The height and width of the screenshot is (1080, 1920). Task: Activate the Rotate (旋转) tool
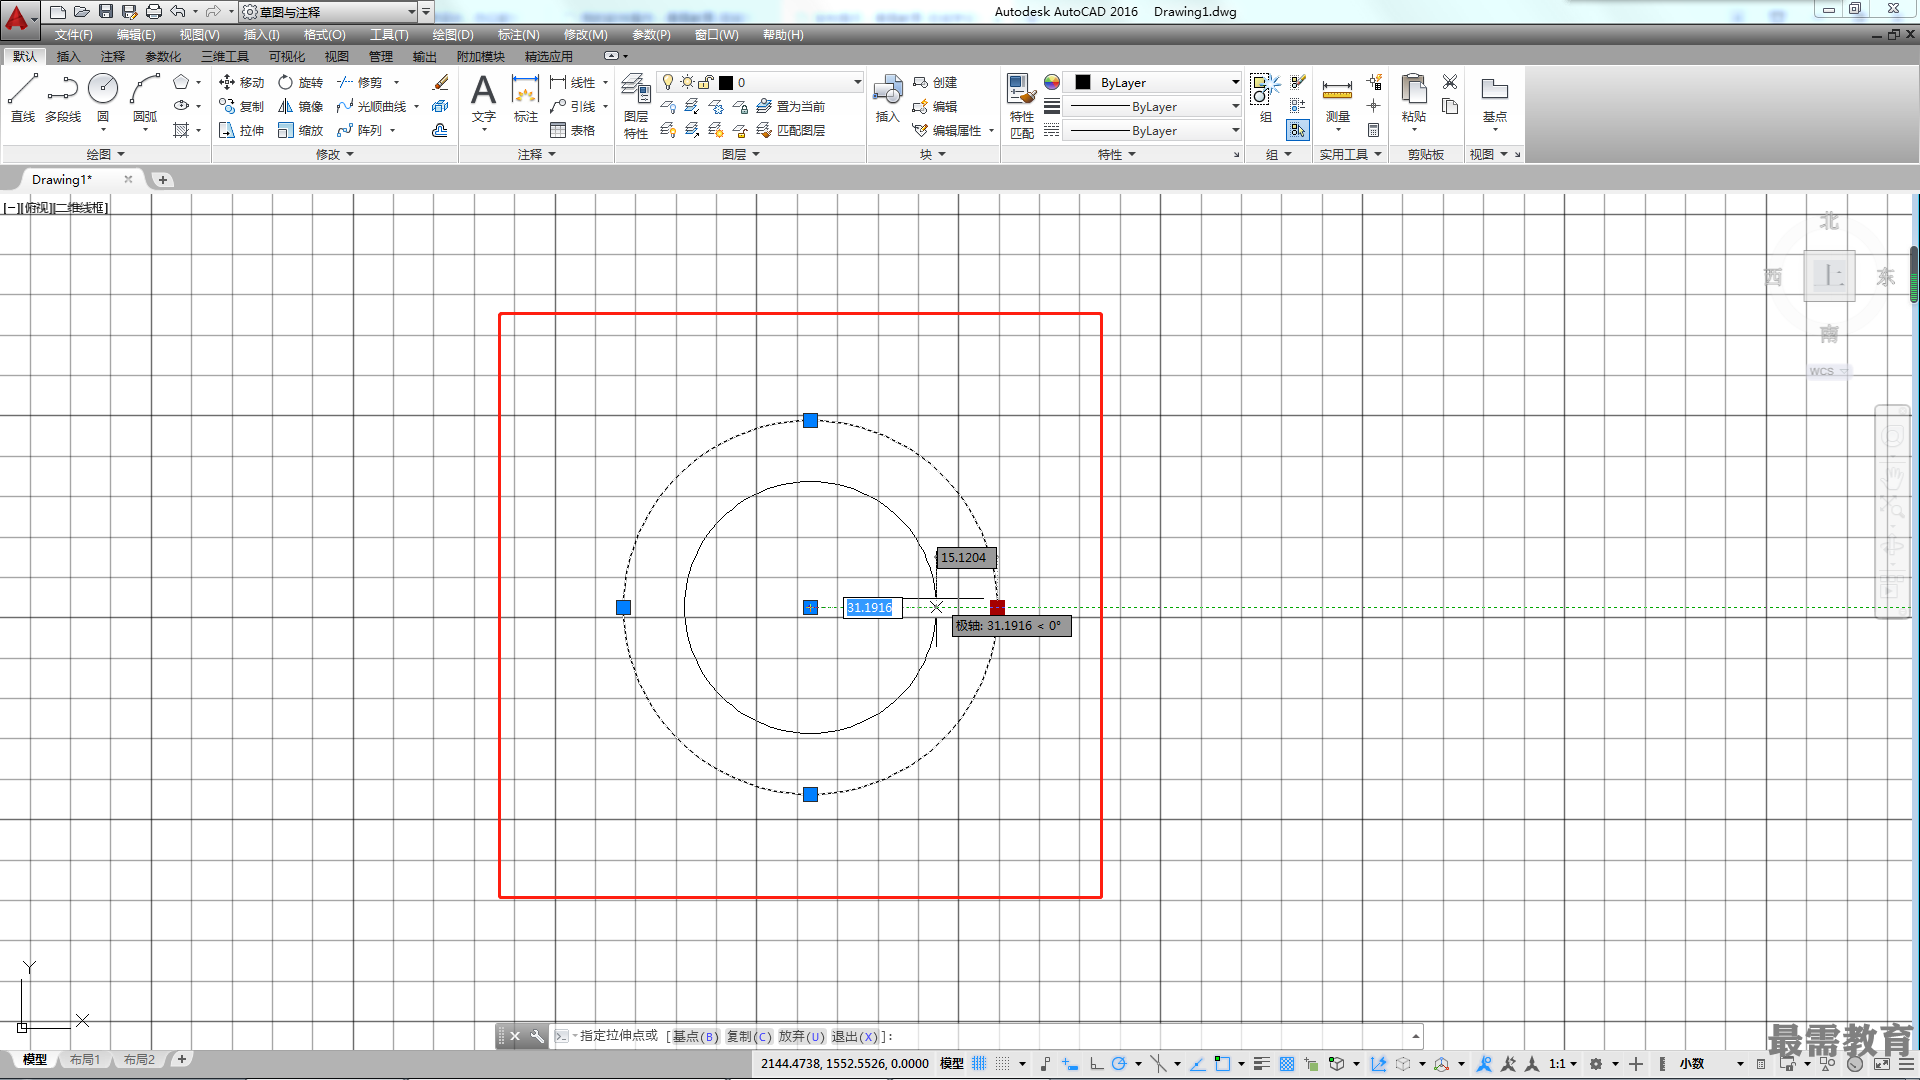tap(300, 82)
